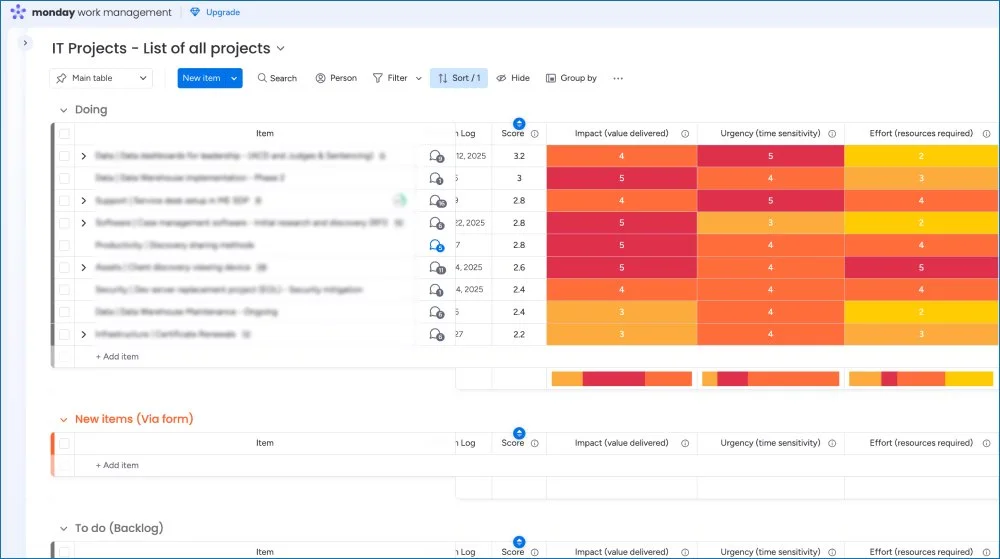The height and width of the screenshot is (559, 1000).
Task: Open conversation bubble for score 3.2 row
Action: [436, 156]
